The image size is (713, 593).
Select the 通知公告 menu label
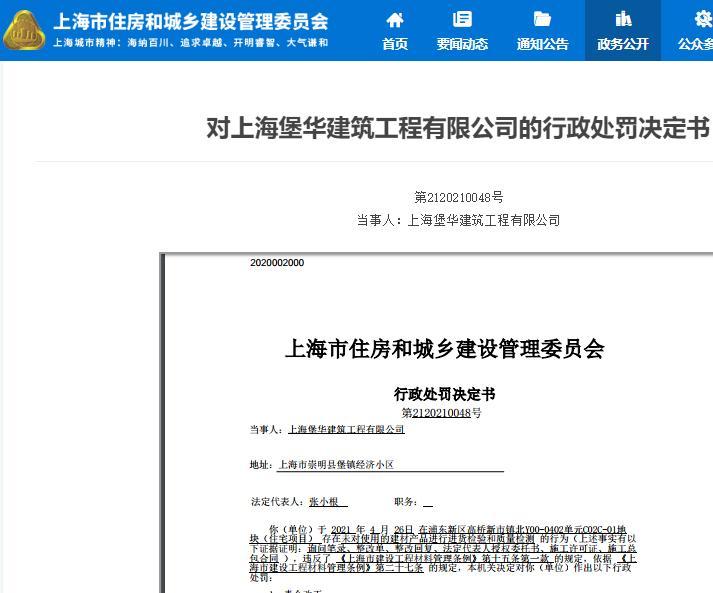point(542,44)
